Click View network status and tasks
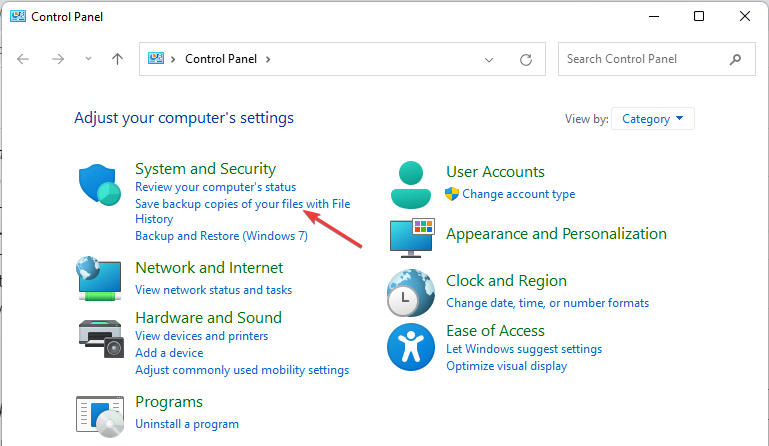This screenshot has height=446, width=769. (213, 290)
